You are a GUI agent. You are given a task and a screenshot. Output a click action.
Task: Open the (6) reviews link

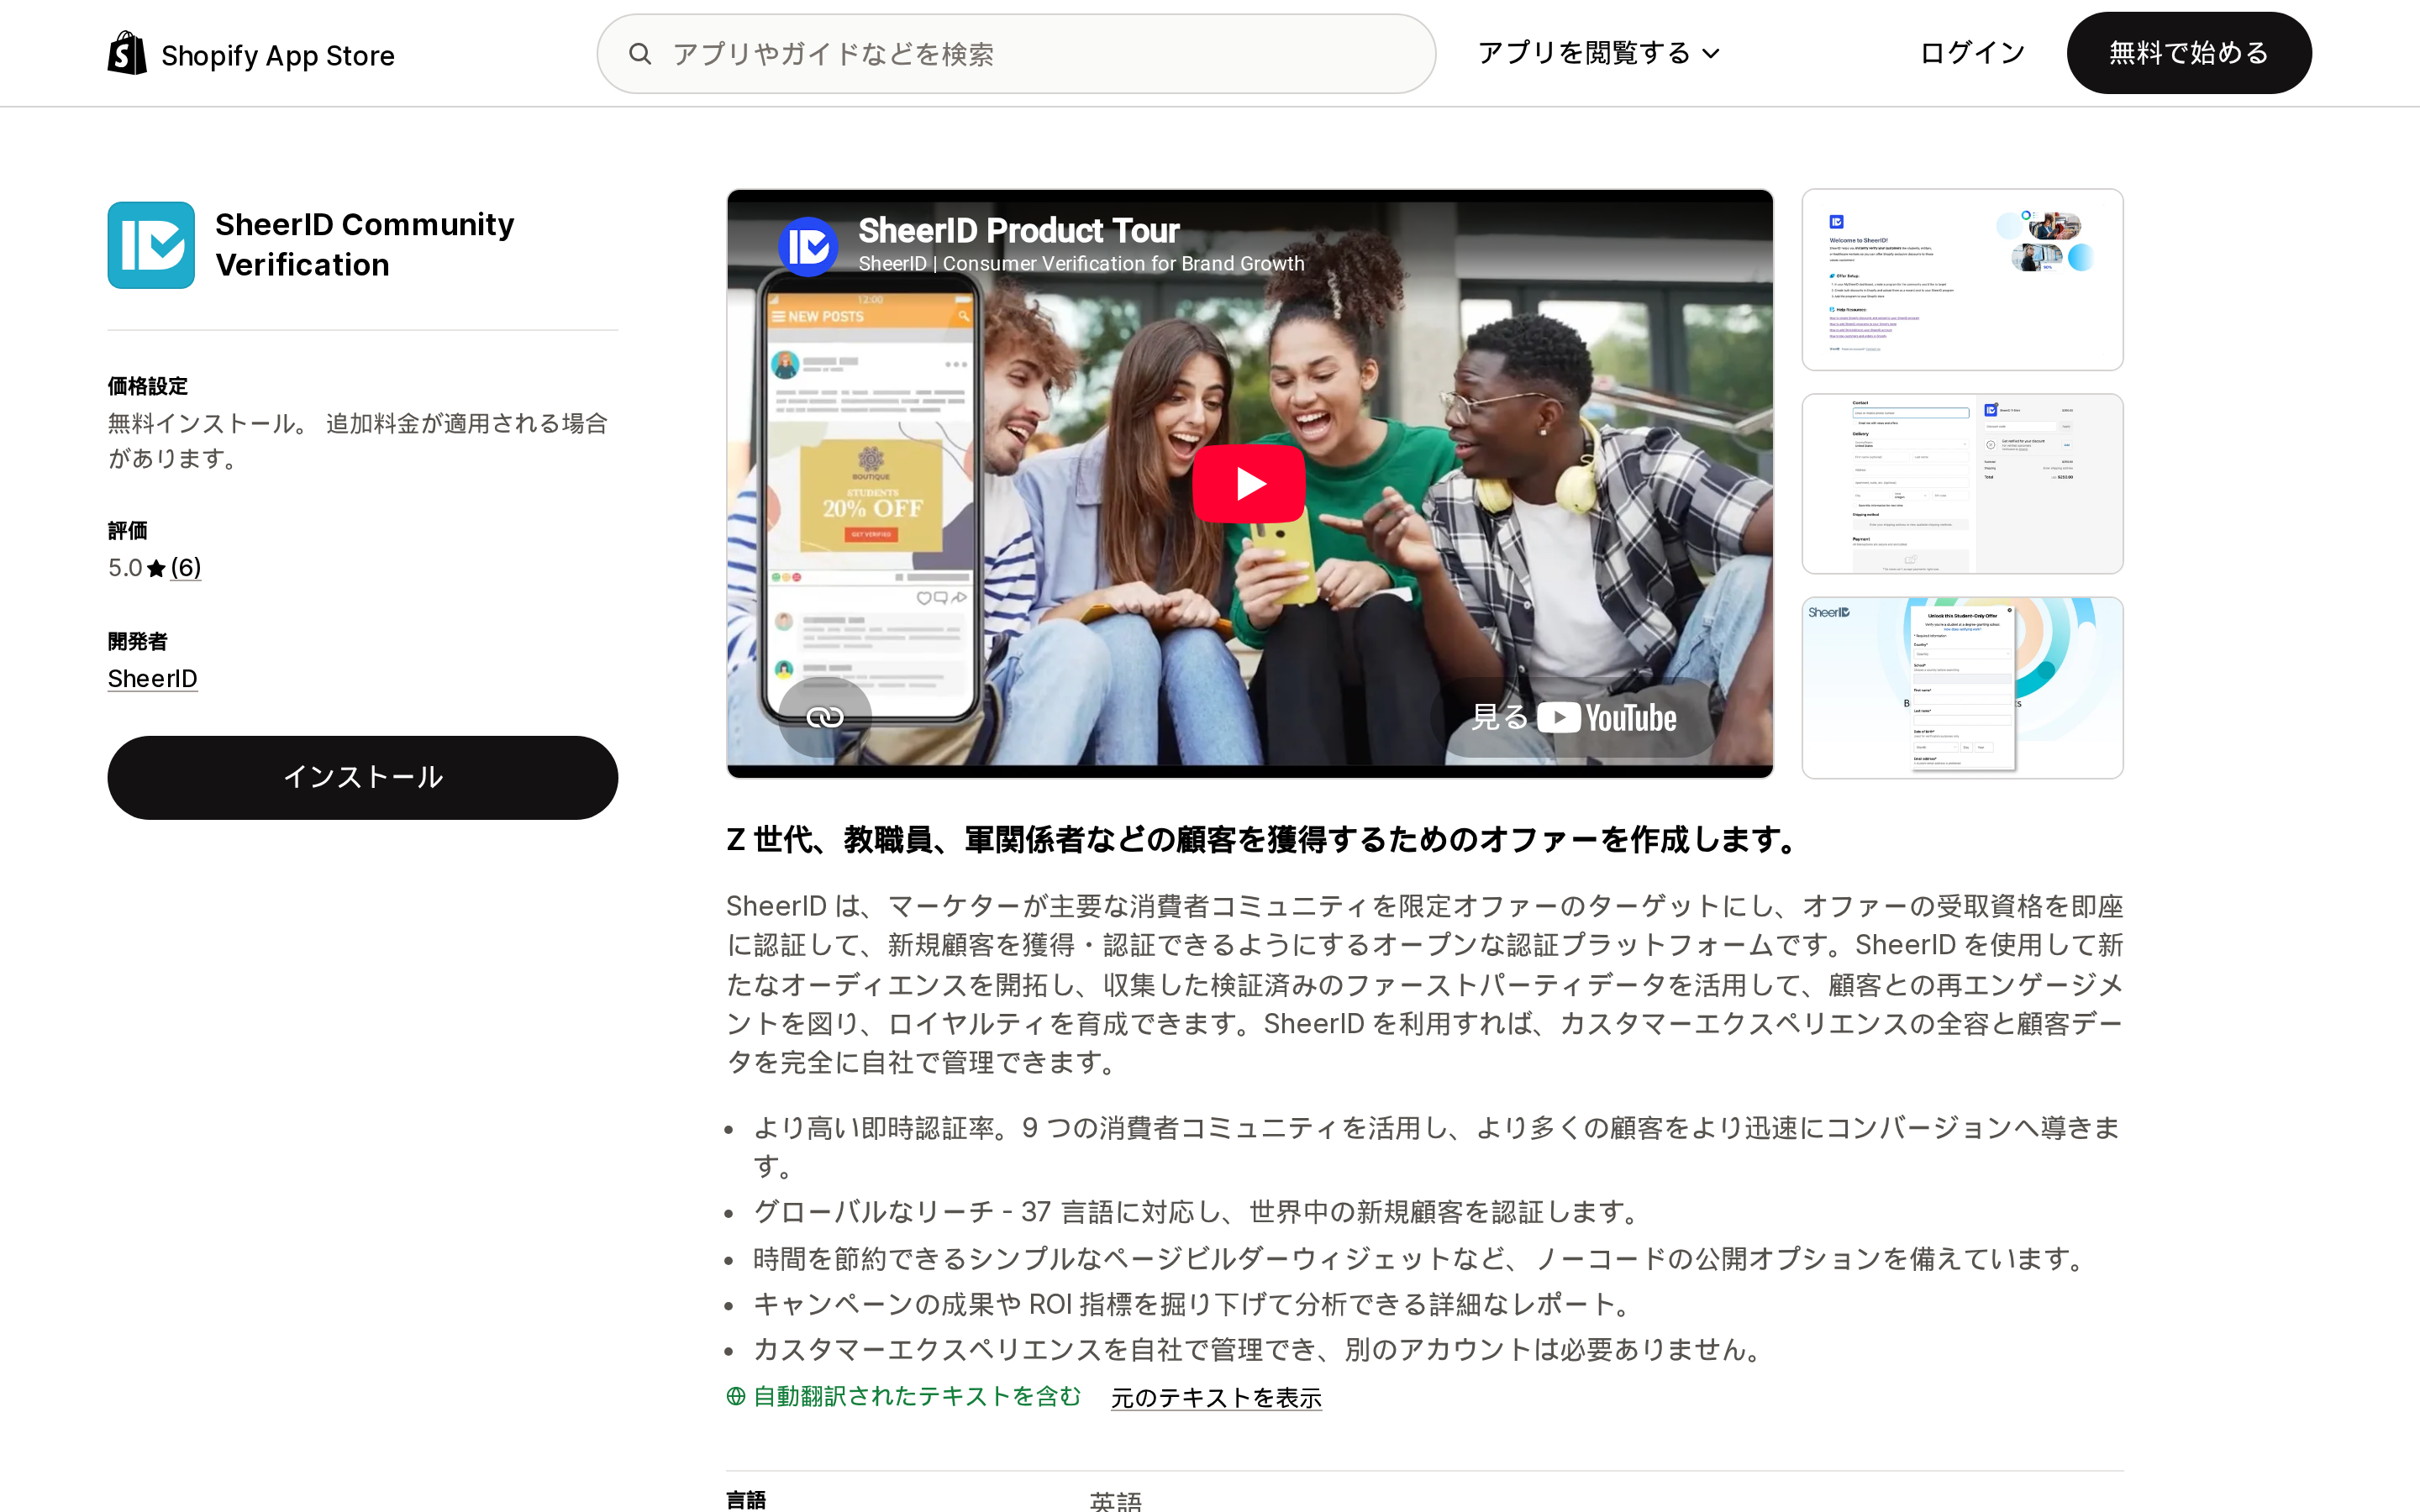click(185, 568)
